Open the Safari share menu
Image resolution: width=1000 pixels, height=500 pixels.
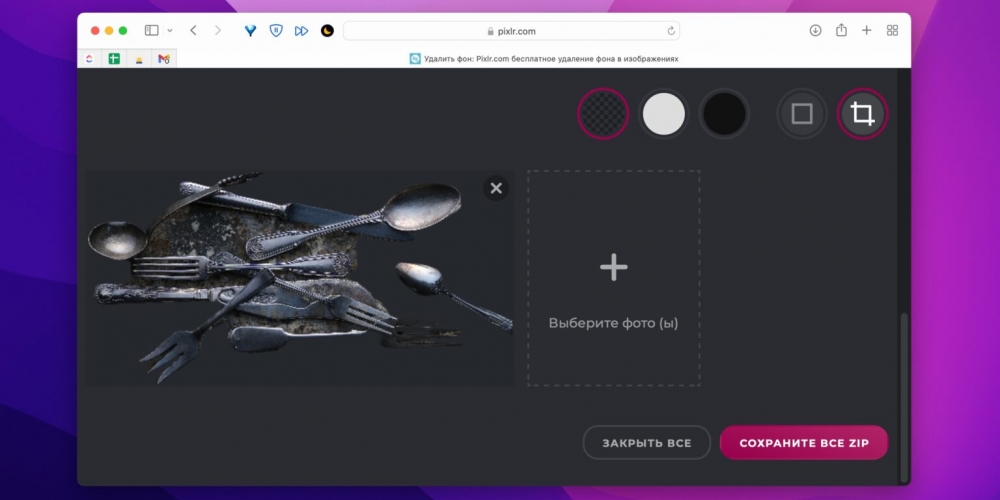[841, 30]
